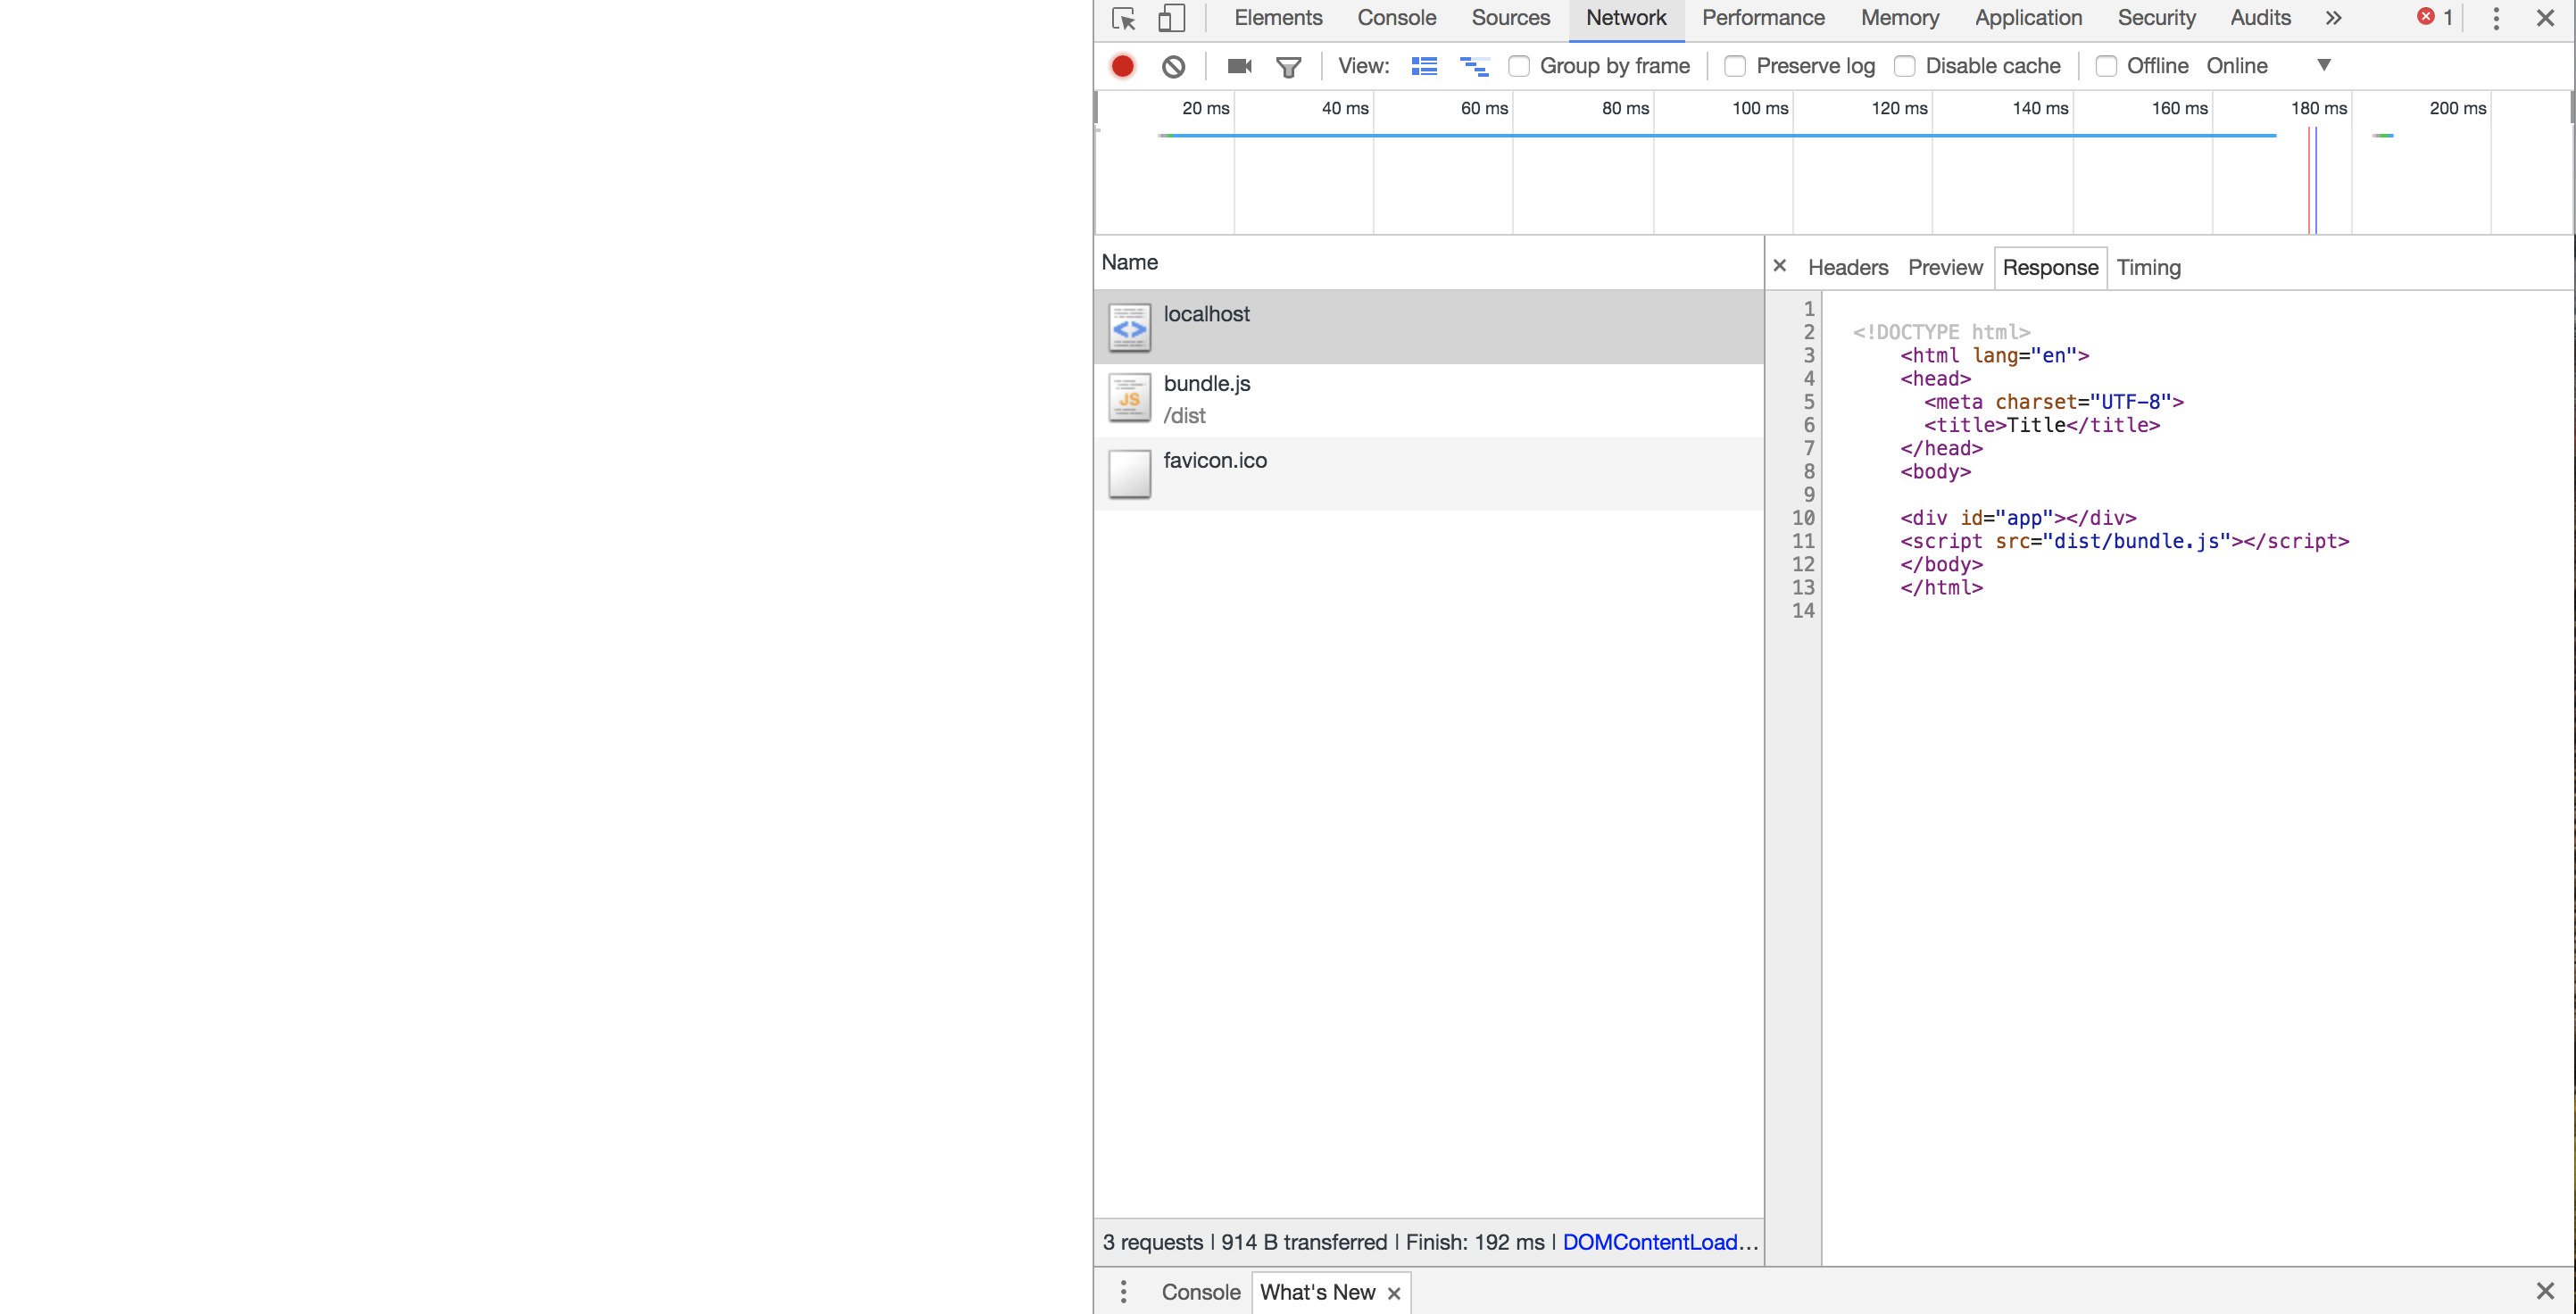Toggle the device toolbar icon
The image size is (2576, 1314).
click(x=1171, y=18)
